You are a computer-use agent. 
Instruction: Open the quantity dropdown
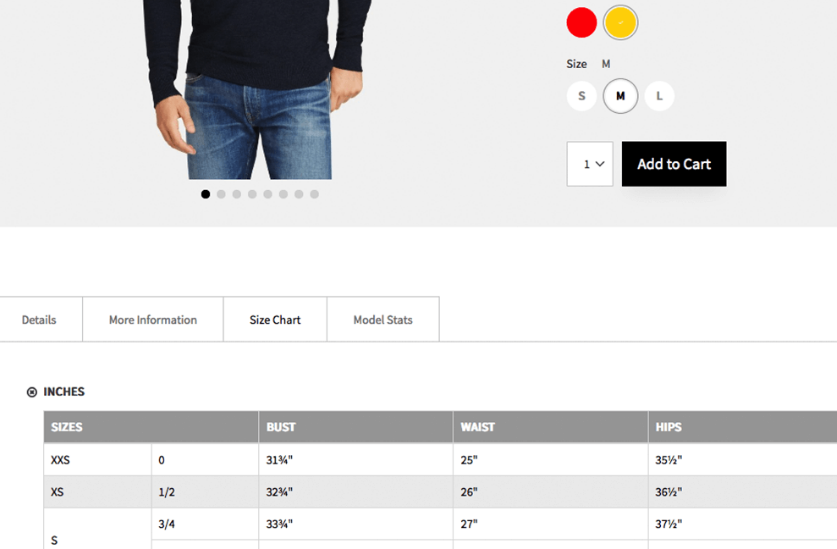click(590, 164)
